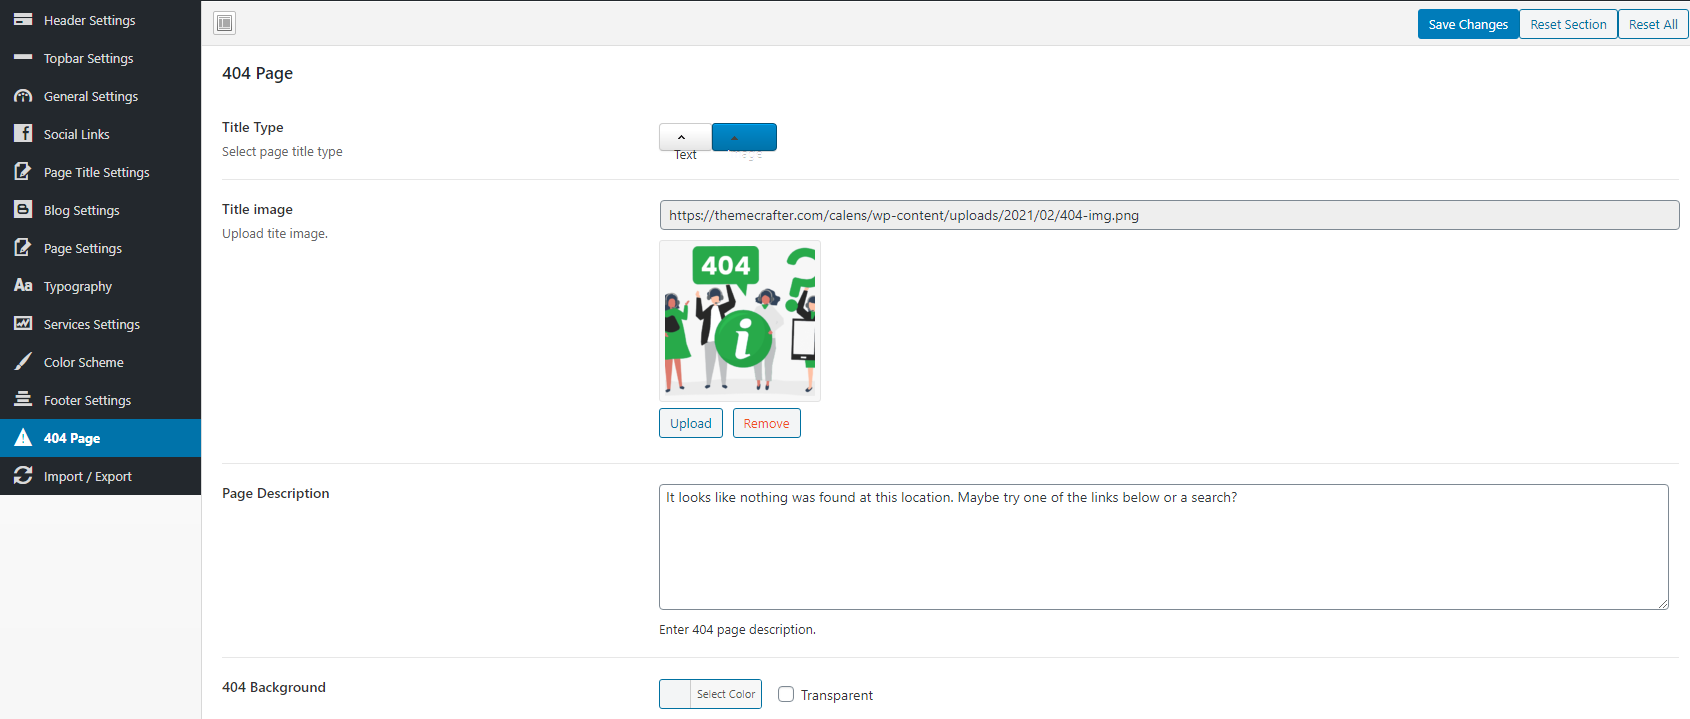Click the Import / Export refresh icon
This screenshot has height=719, width=1690.
[x=23, y=476]
